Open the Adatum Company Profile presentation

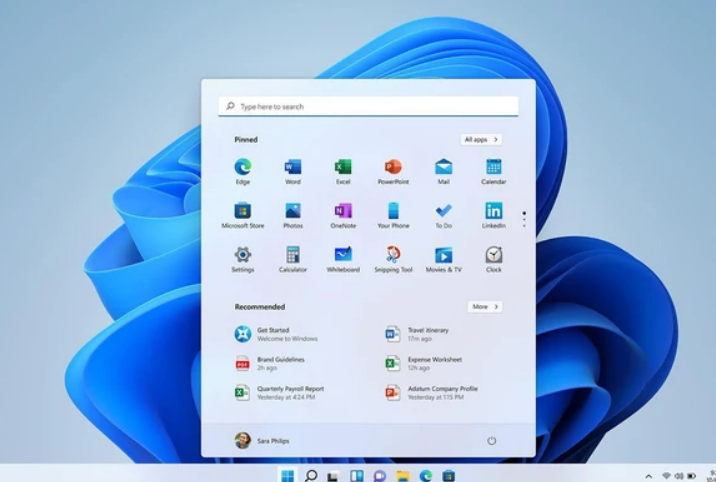tap(431, 393)
